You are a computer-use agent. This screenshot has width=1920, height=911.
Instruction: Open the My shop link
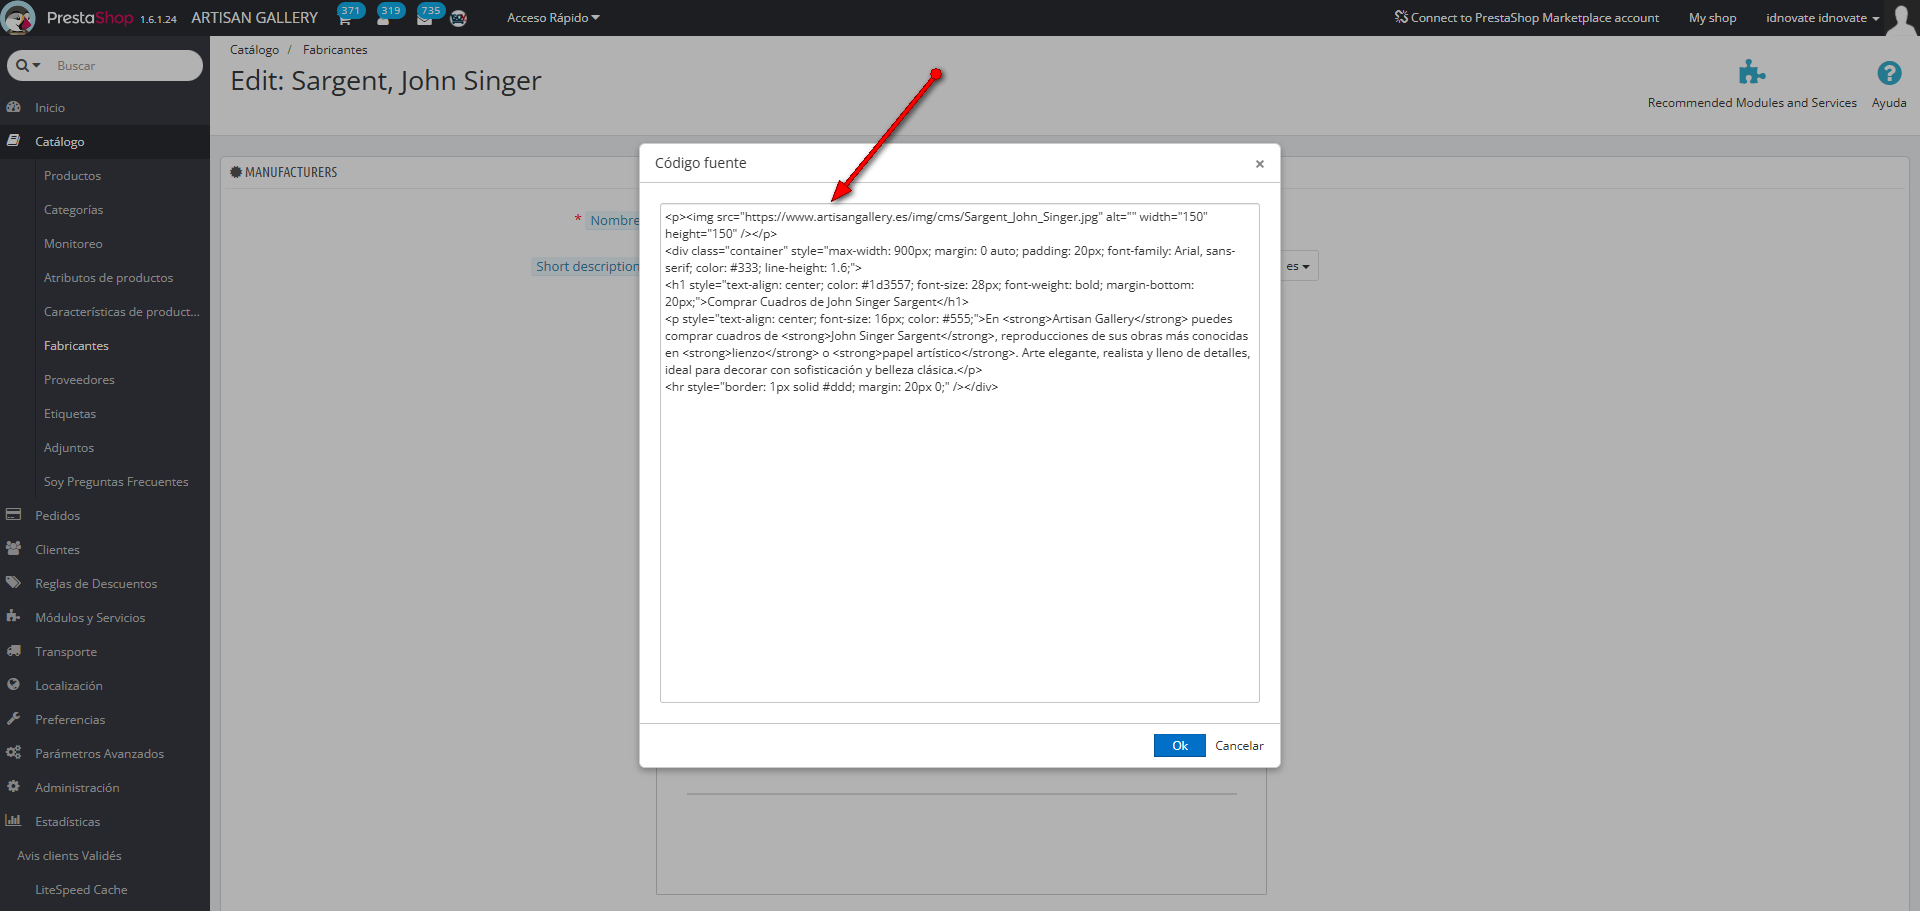[1712, 18]
